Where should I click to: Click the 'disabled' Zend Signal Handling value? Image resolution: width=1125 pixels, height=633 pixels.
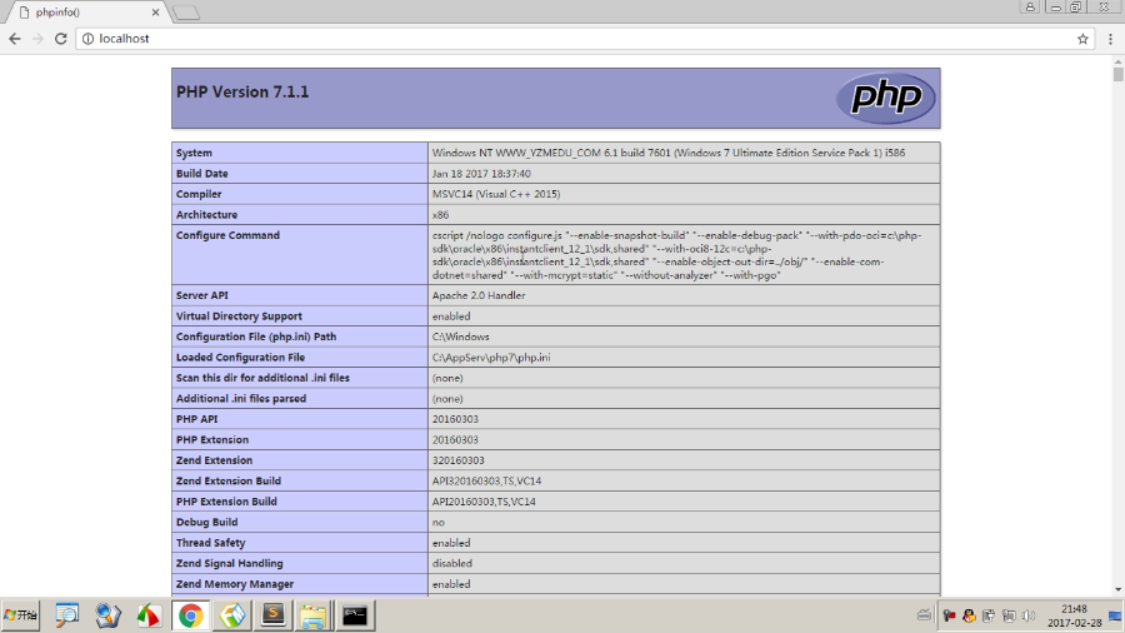[x=452, y=563]
